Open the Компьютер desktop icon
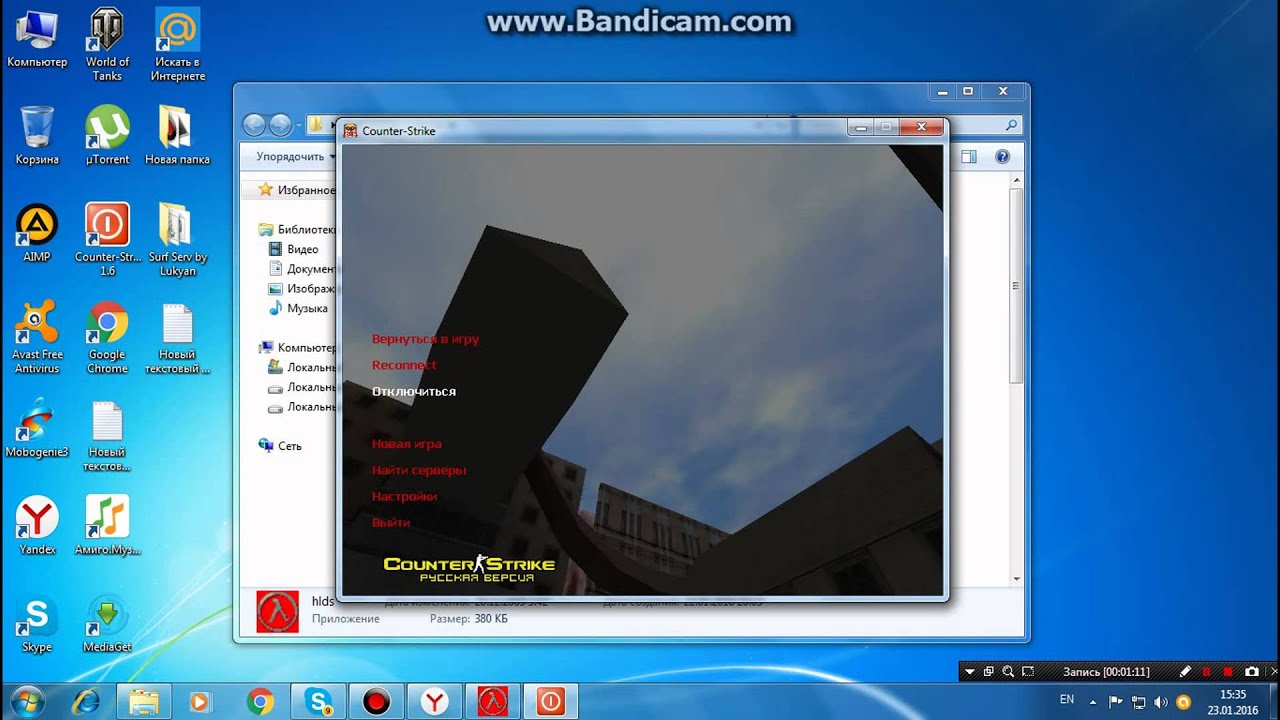Viewport: 1280px width, 720px height. point(37,40)
